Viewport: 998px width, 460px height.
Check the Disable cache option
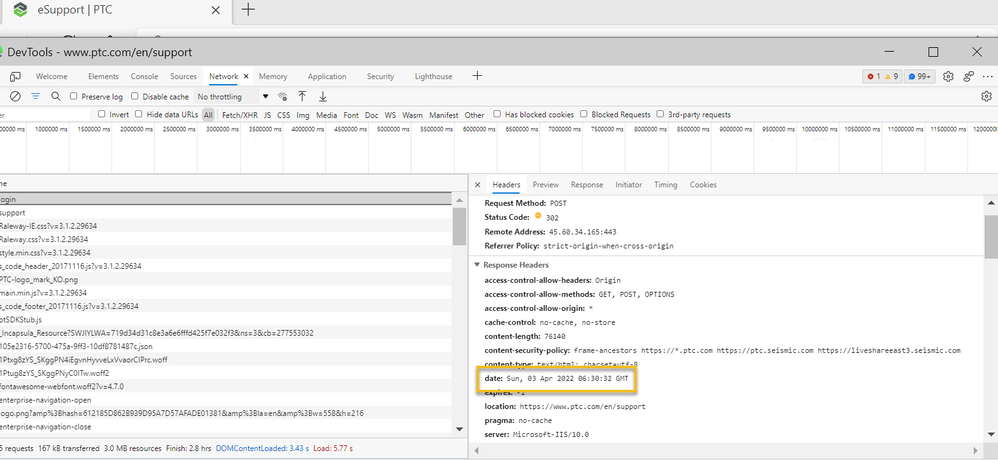tap(136, 97)
